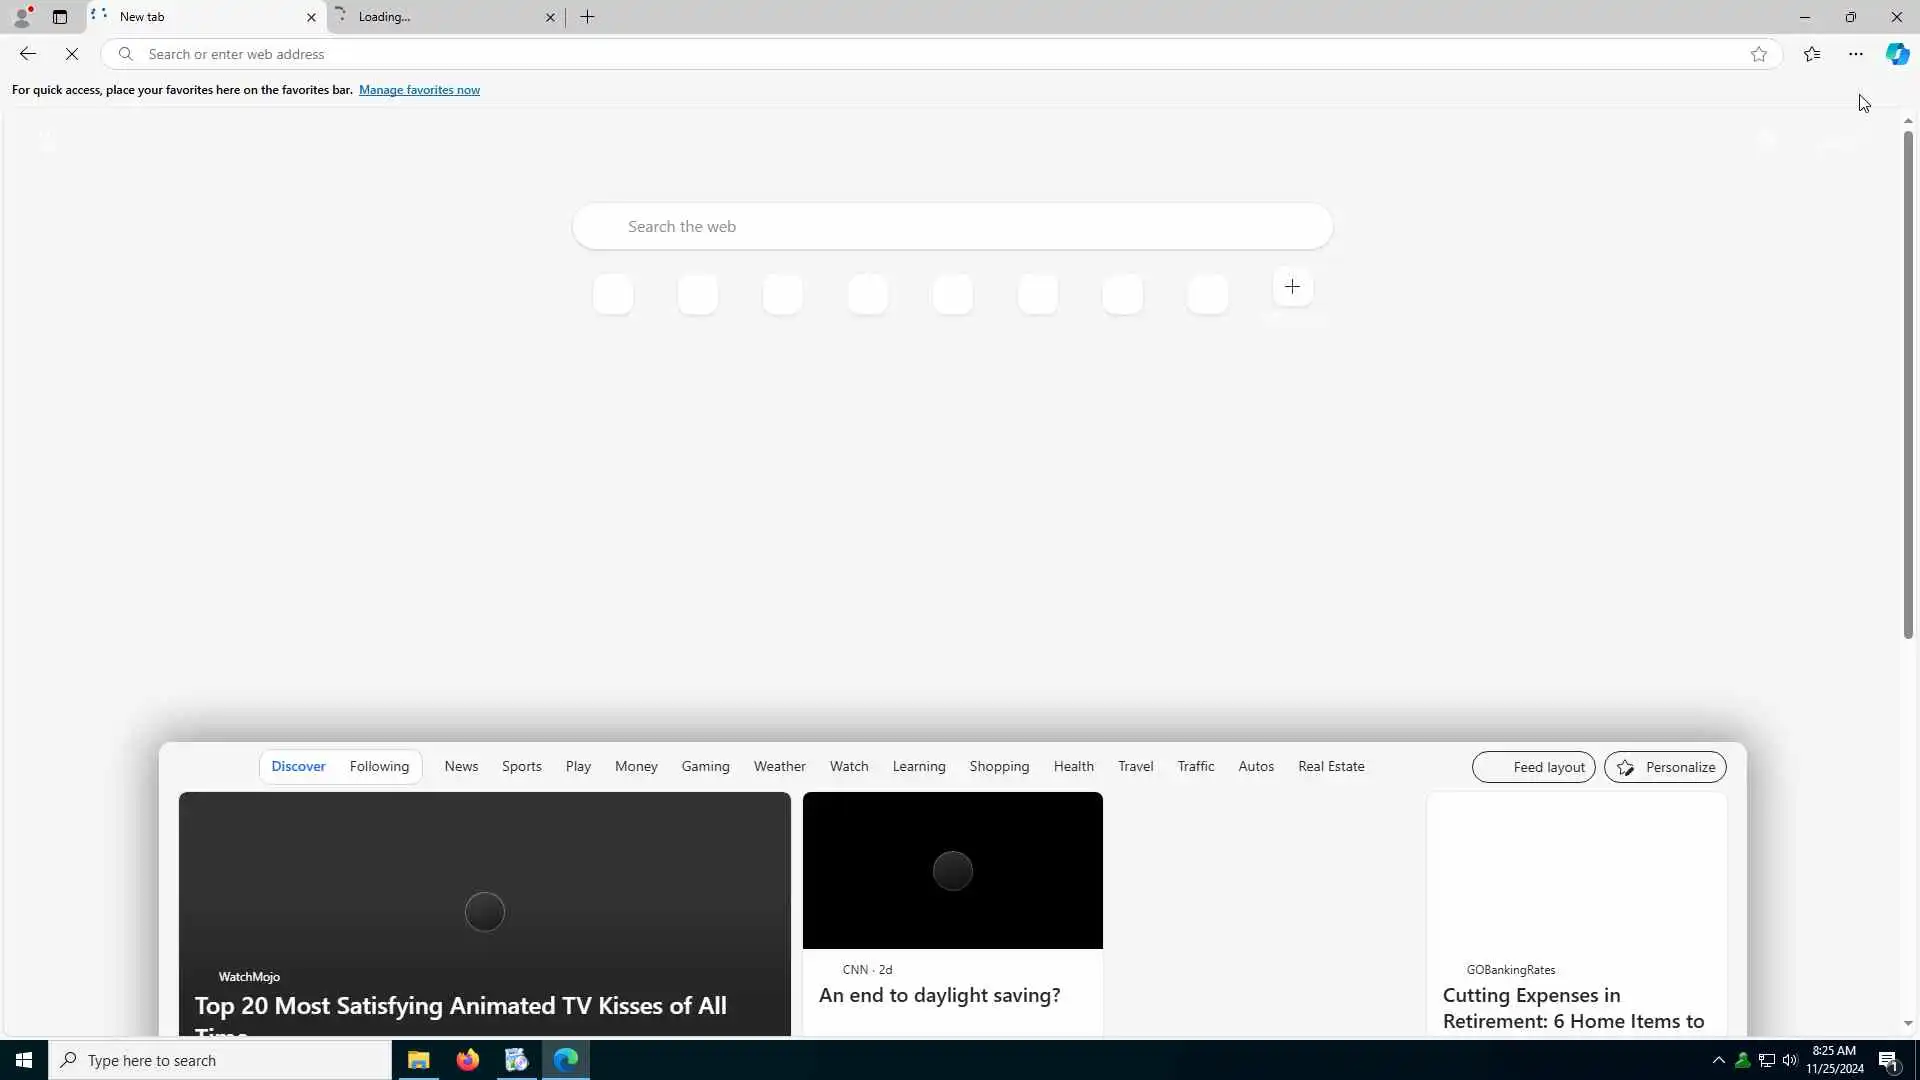Open the browser profile icon
This screenshot has width=1920, height=1080.
21,17
